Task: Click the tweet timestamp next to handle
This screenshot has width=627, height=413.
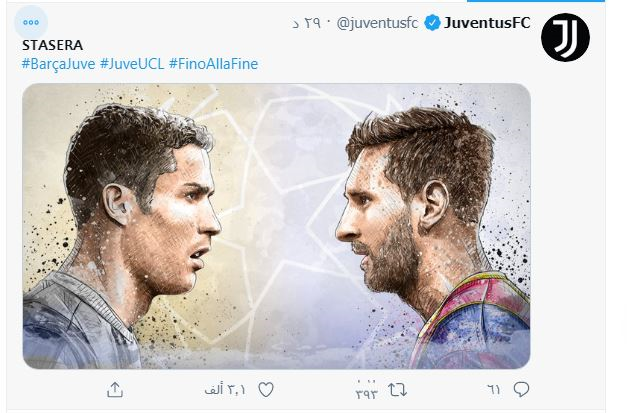Action: (x=306, y=23)
